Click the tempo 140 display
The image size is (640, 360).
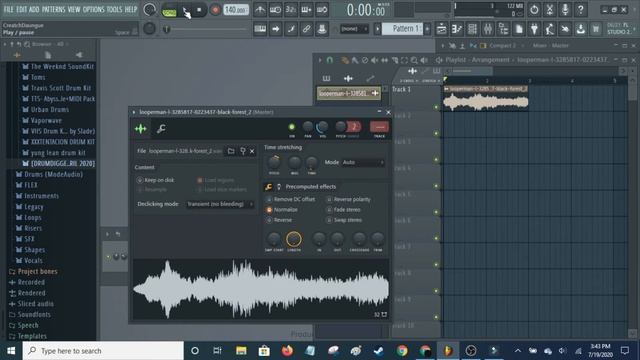coord(236,10)
